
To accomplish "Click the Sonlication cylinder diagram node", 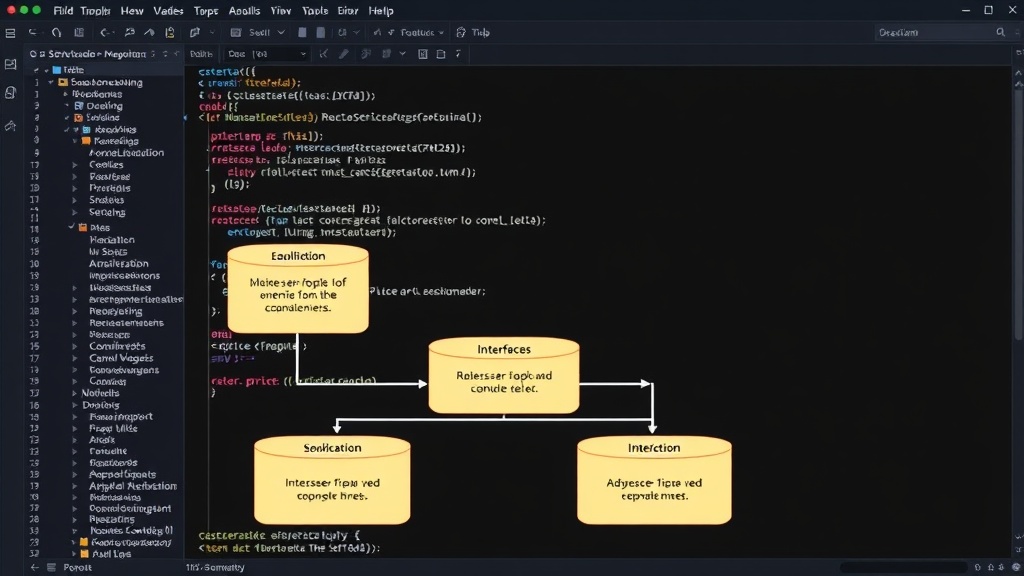I will (332, 480).
